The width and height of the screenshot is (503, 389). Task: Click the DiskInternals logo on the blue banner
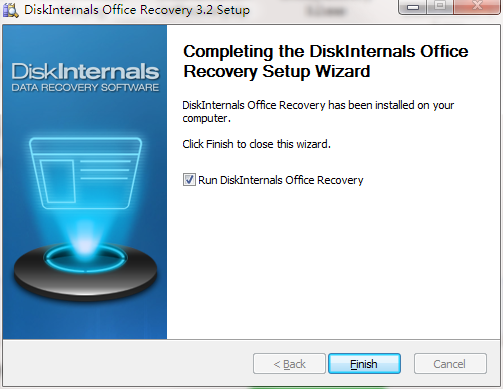[x=85, y=71]
